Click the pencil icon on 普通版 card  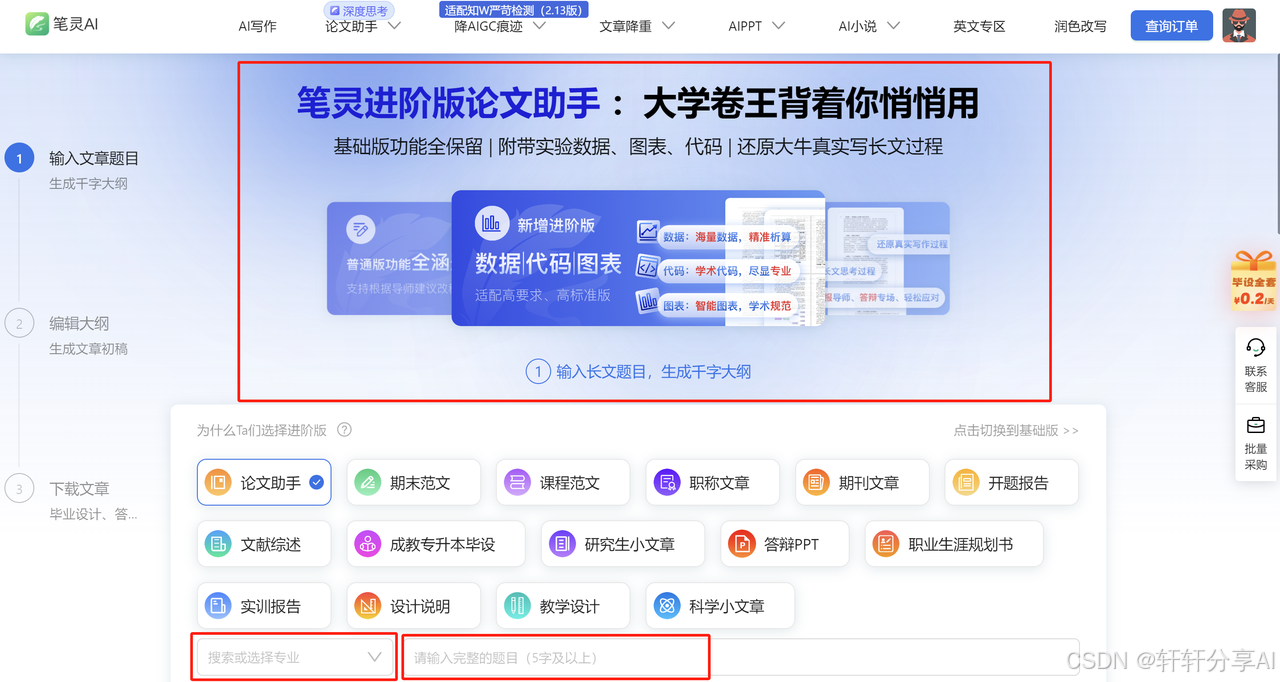point(360,230)
